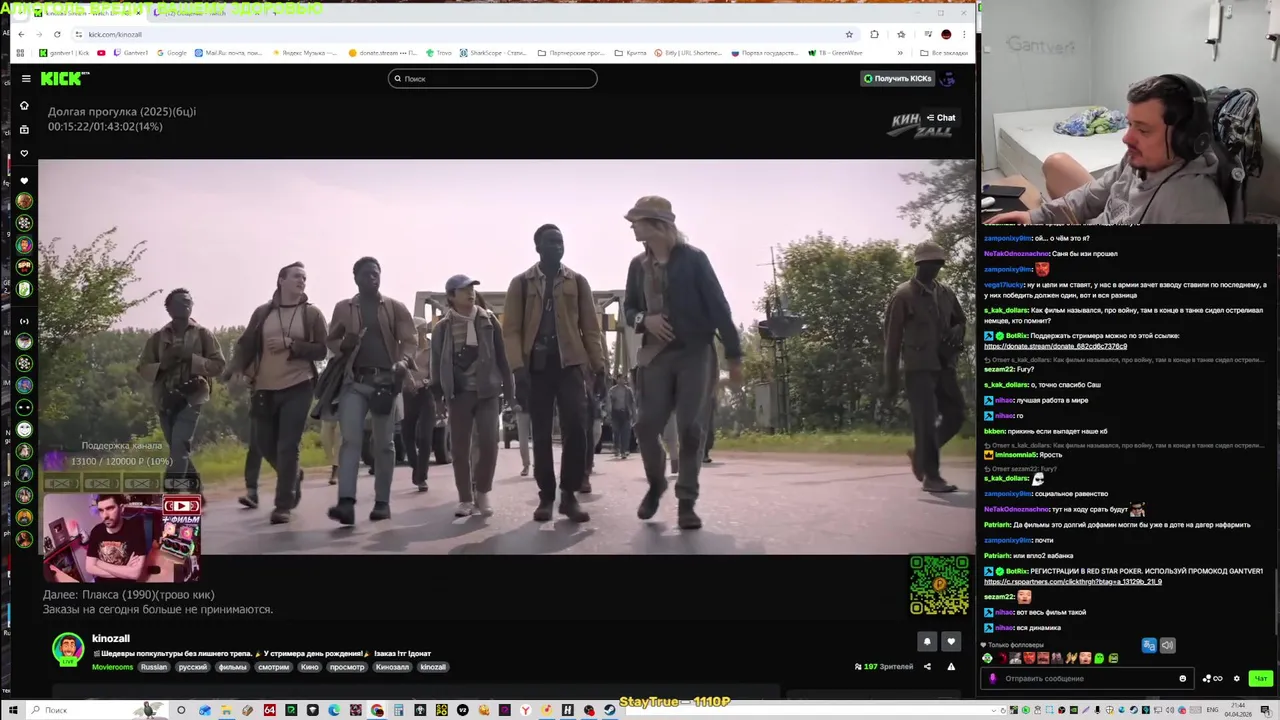Open Windows Start menu
1280x720 pixels.
(x=13, y=710)
